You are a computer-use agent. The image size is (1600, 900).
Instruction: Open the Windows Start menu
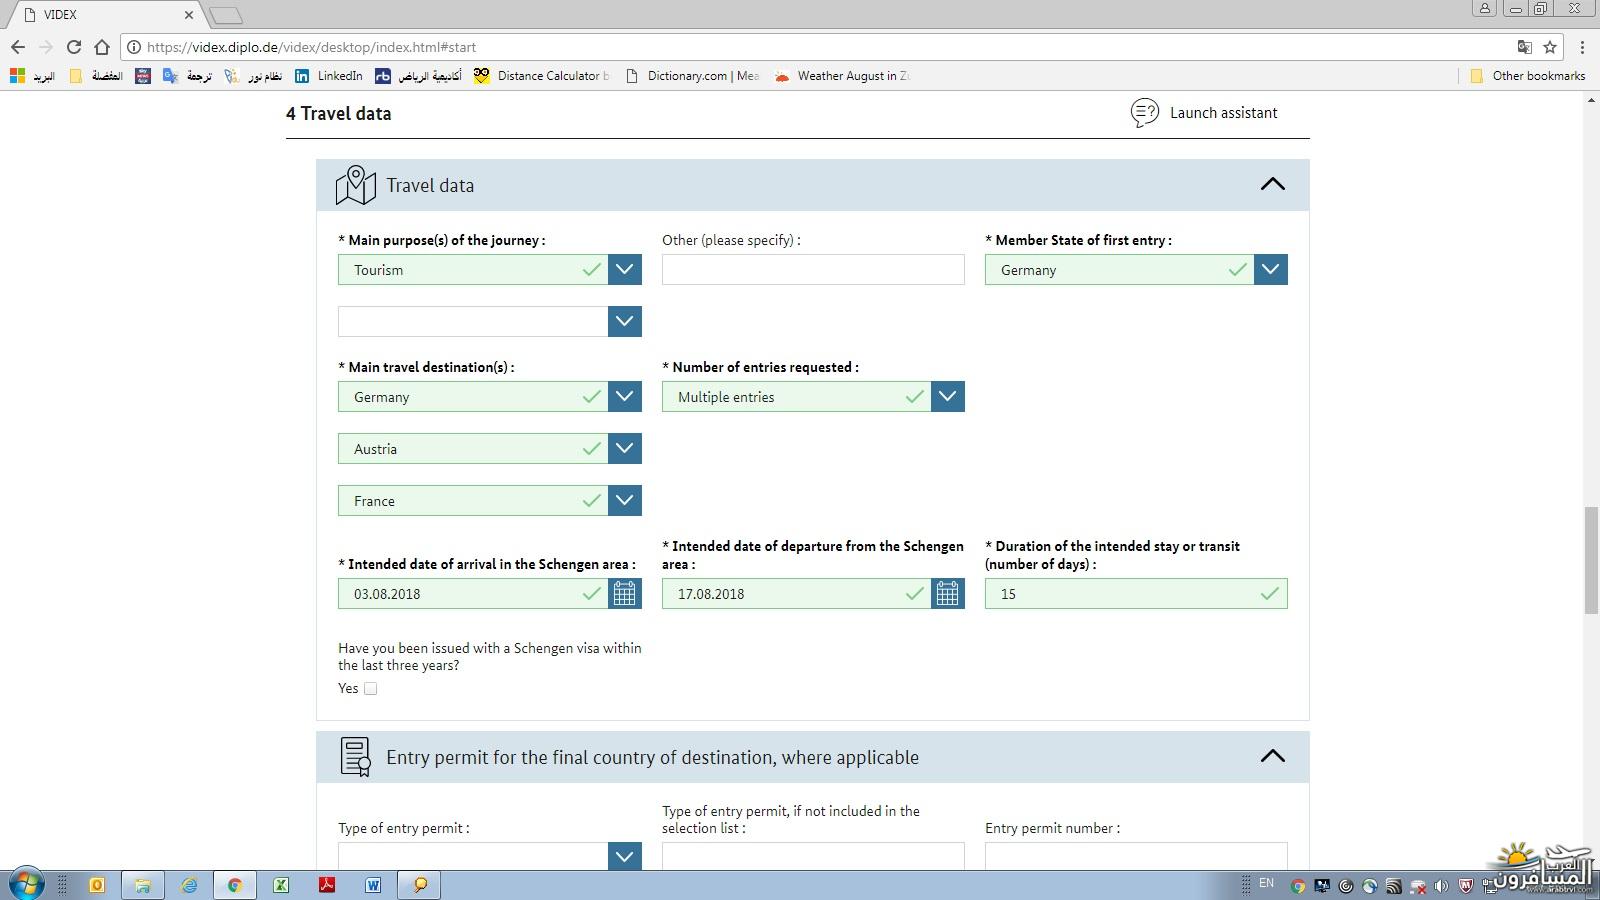(27, 884)
